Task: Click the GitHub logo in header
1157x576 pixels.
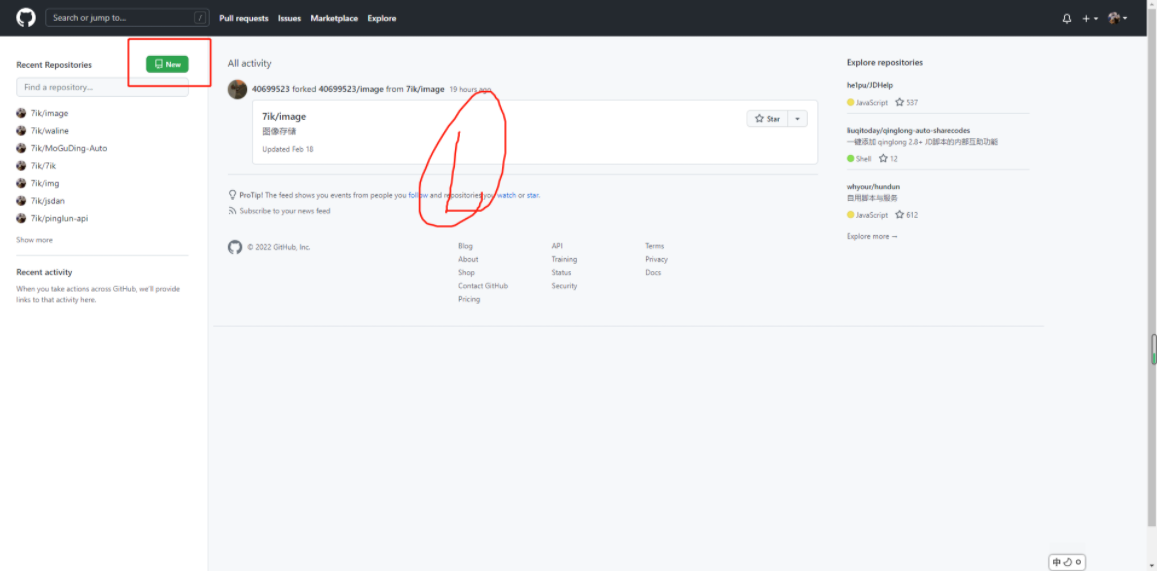Action: click(x=26, y=18)
